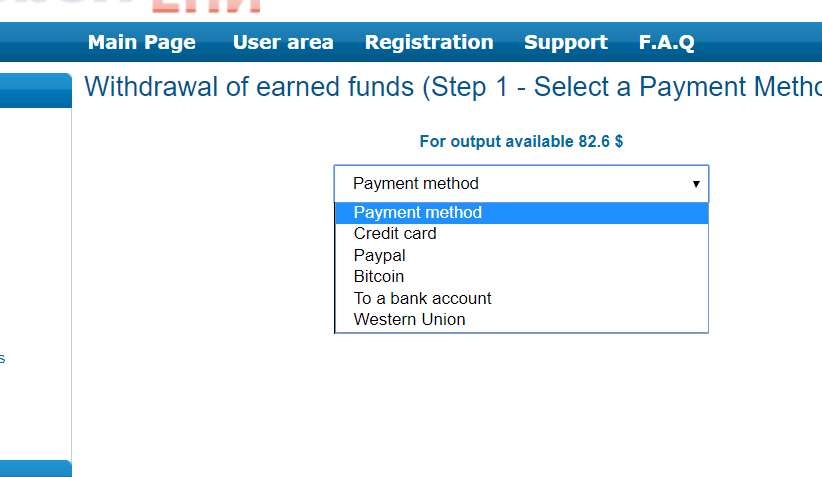Image resolution: width=822 pixels, height=477 pixels.
Task: Open the F.A.Q navigation item
Action: 667,42
